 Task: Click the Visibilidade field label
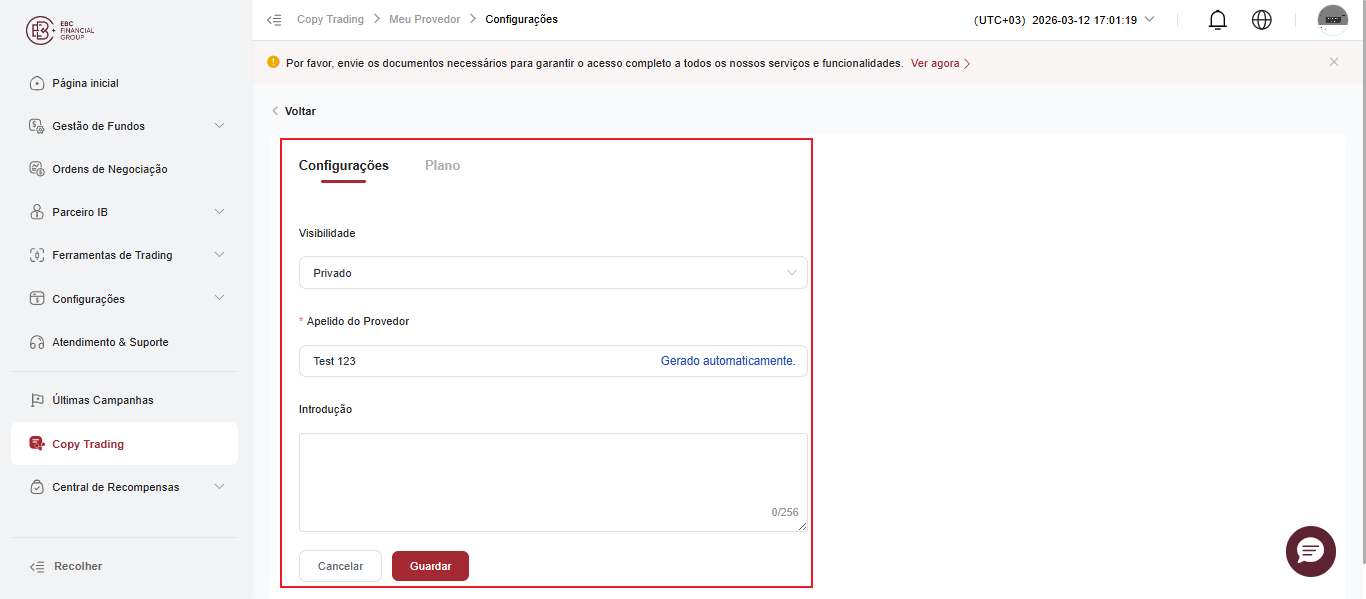pyautogui.click(x=327, y=233)
